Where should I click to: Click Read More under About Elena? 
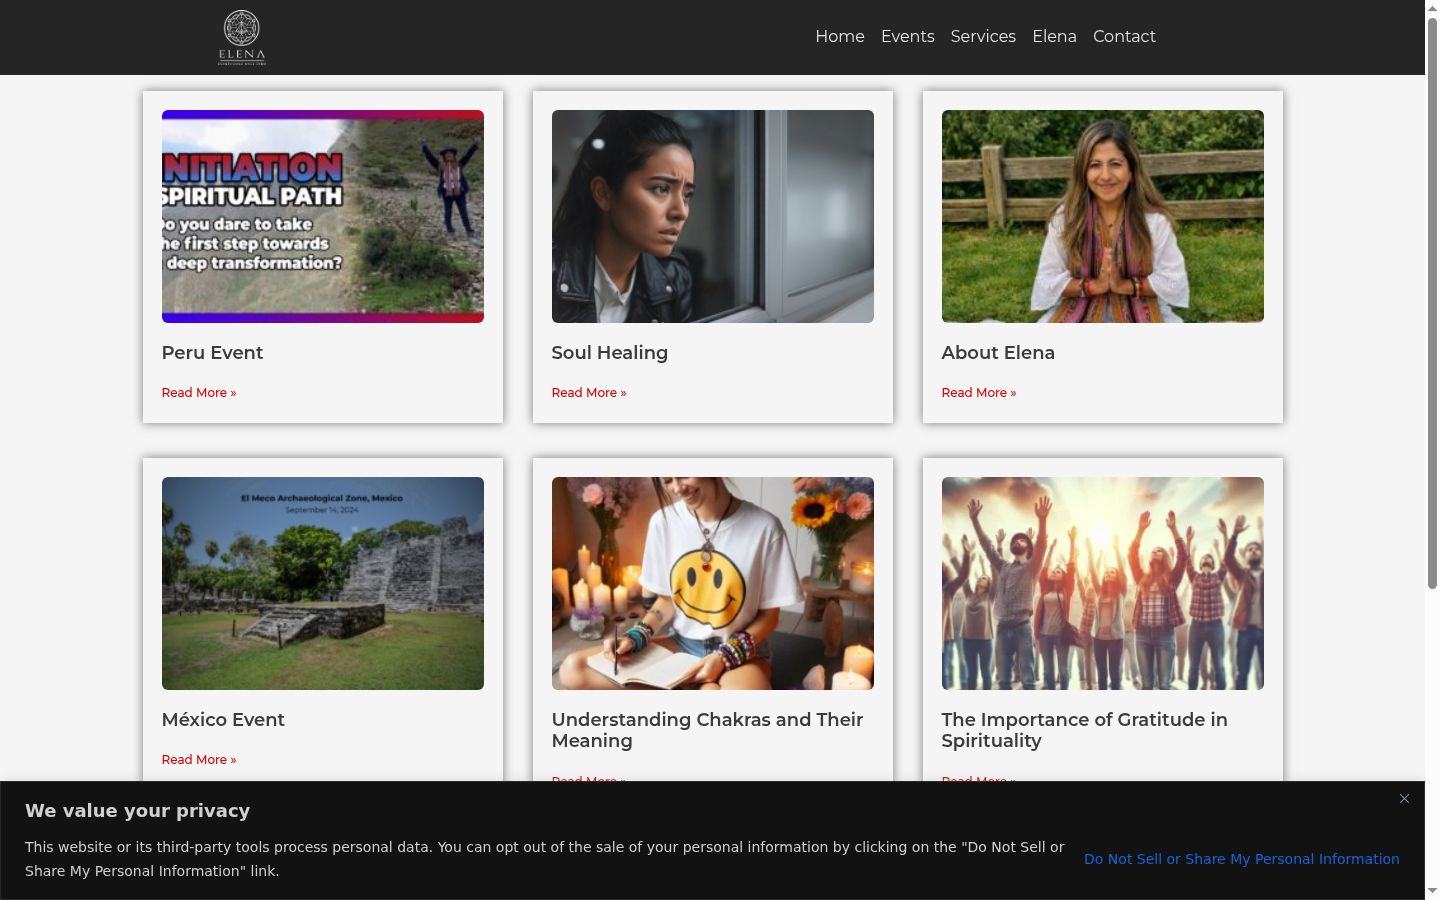pyautogui.click(x=979, y=393)
